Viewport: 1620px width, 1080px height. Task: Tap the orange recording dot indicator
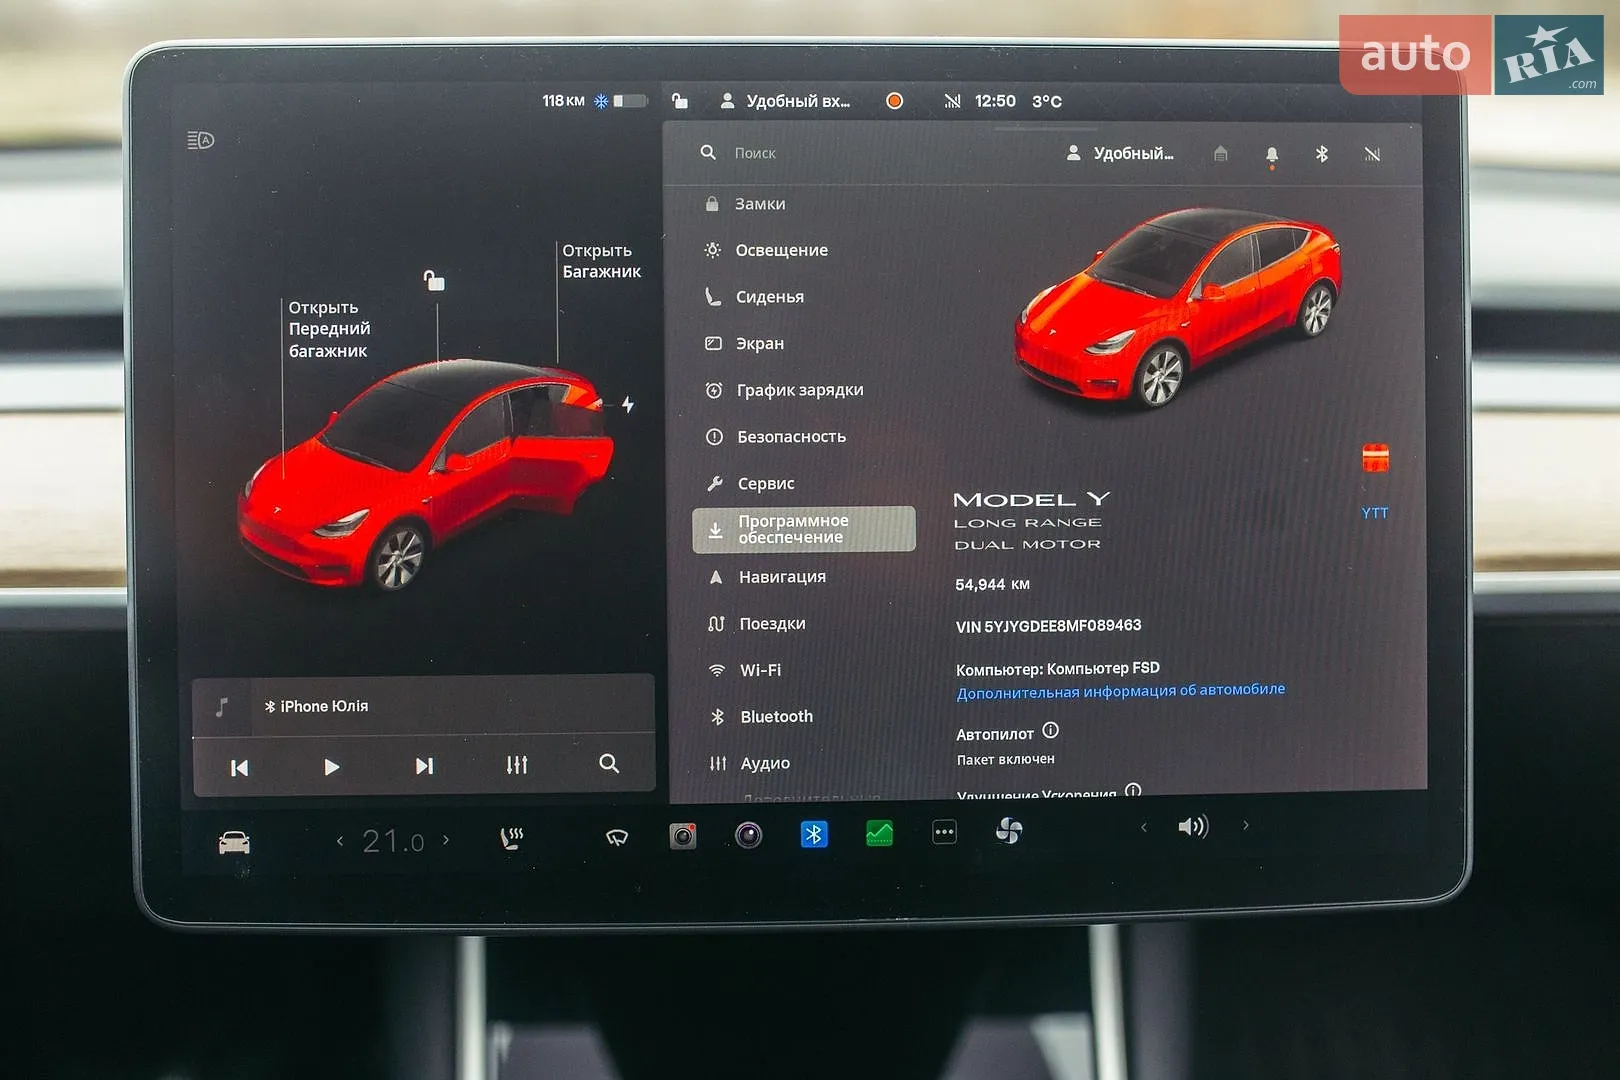(x=895, y=101)
